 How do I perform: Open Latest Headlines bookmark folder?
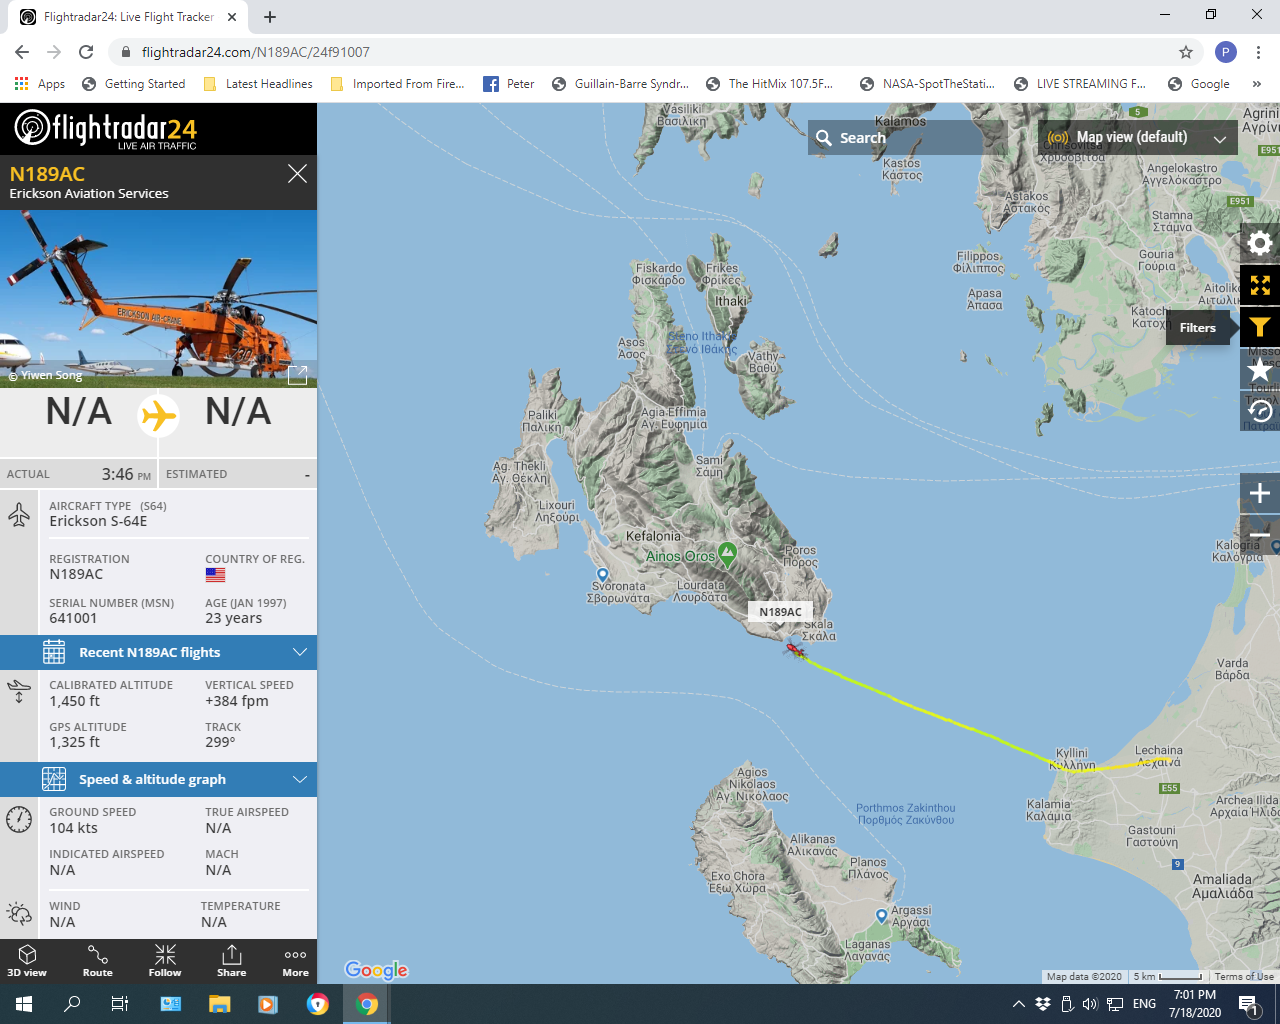pos(258,84)
